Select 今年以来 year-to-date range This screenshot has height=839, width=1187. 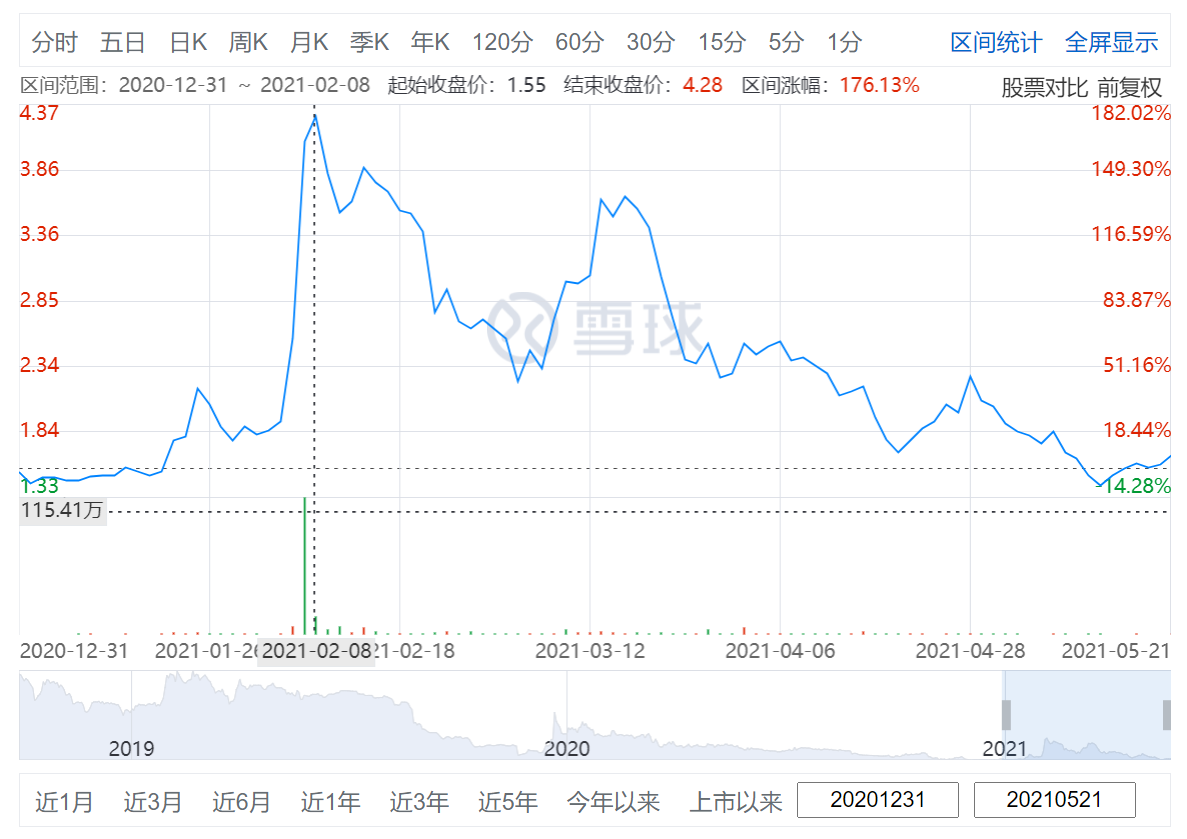pos(613,801)
